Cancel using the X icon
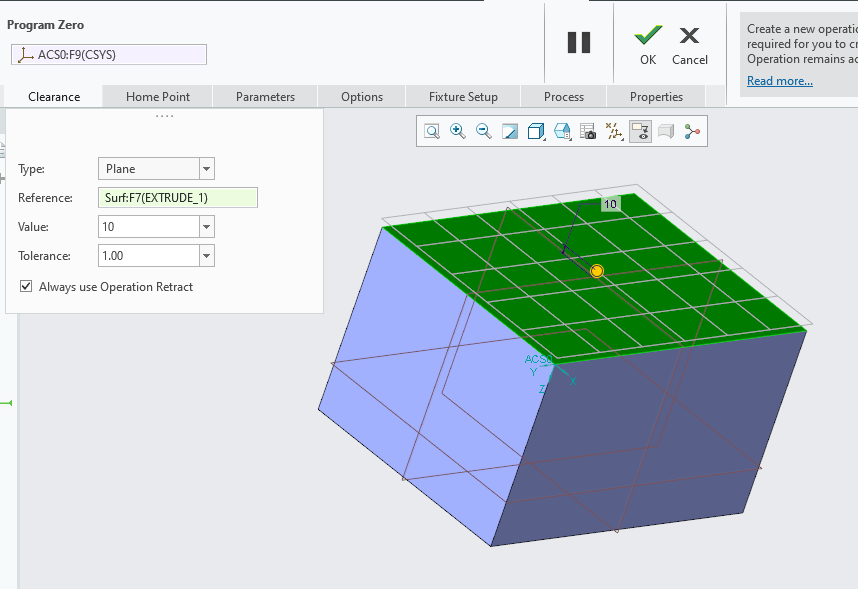 pyautogui.click(x=689, y=36)
